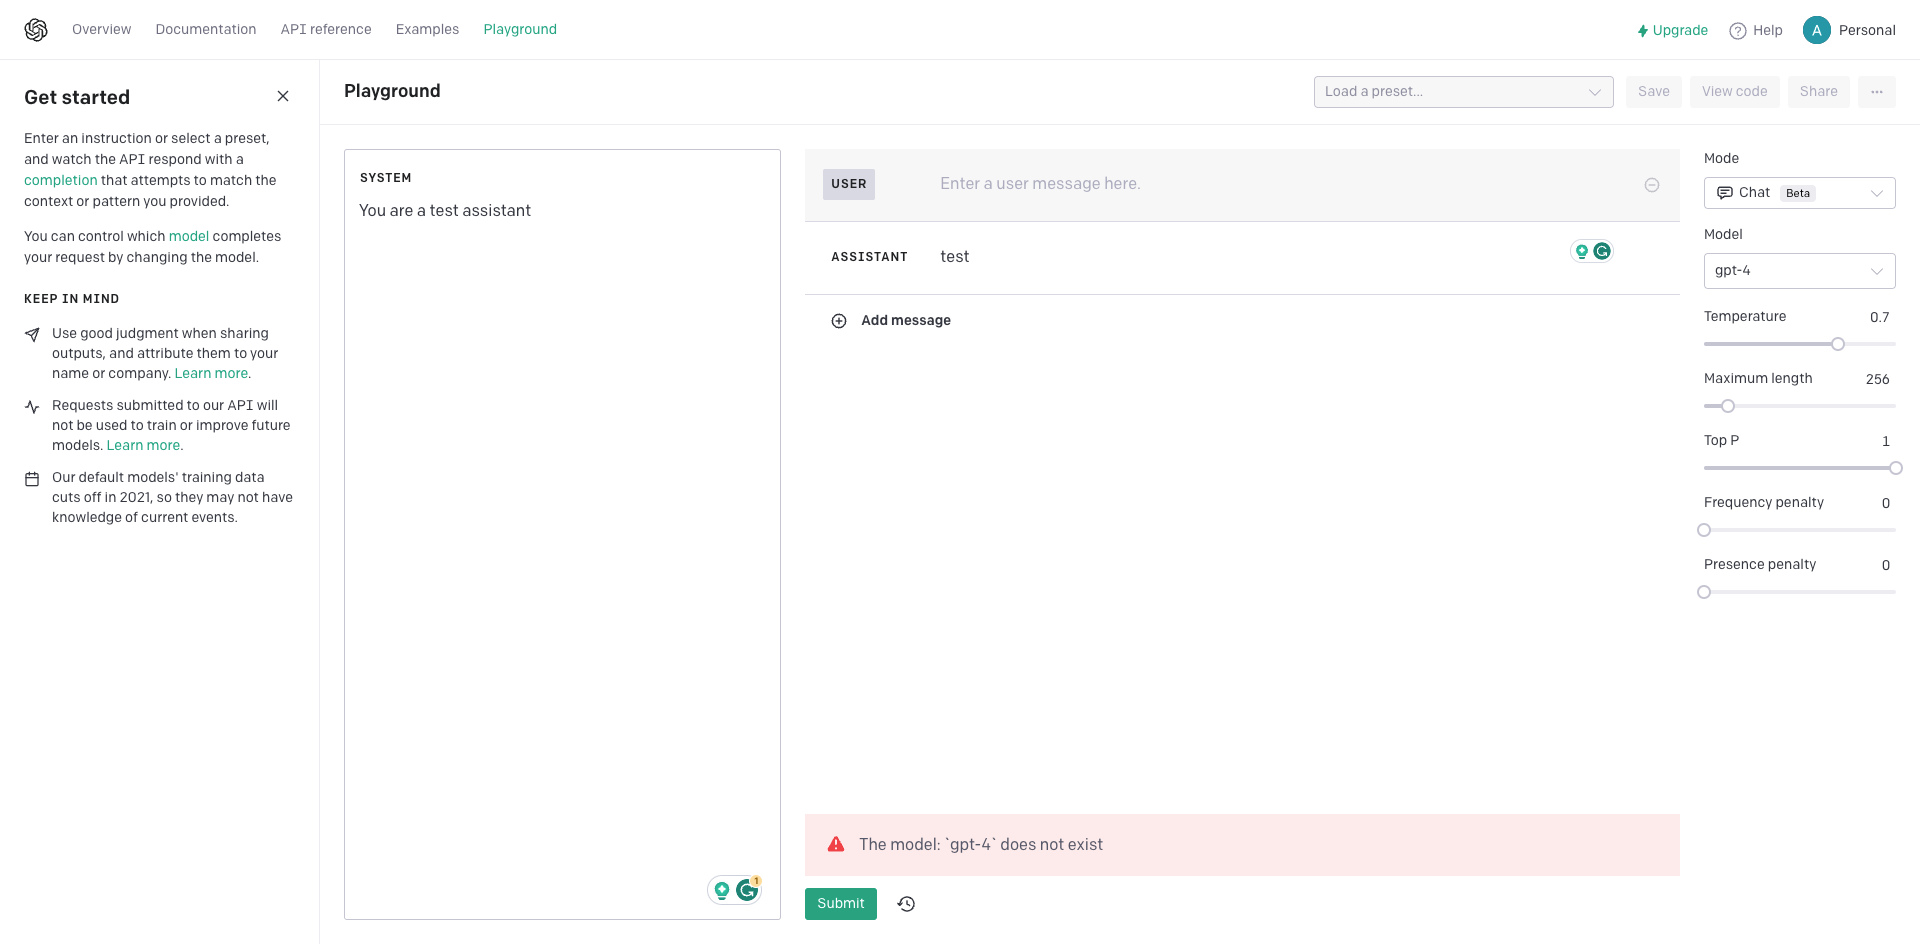Toggle the ASSISTANT role label
This screenshot has height=944, width=1920.
pos(870,257)
